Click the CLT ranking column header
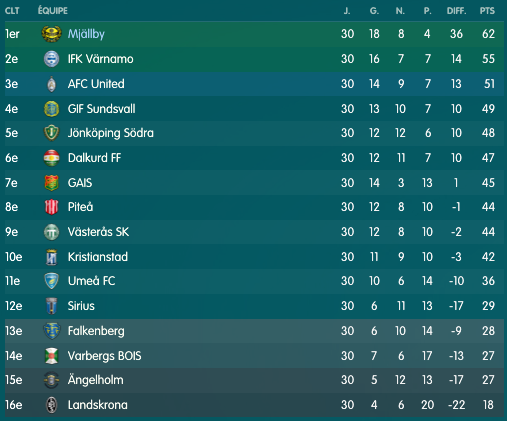Viewport: 507px width, 421px height. pyautogui.click(x=12, y=11)
